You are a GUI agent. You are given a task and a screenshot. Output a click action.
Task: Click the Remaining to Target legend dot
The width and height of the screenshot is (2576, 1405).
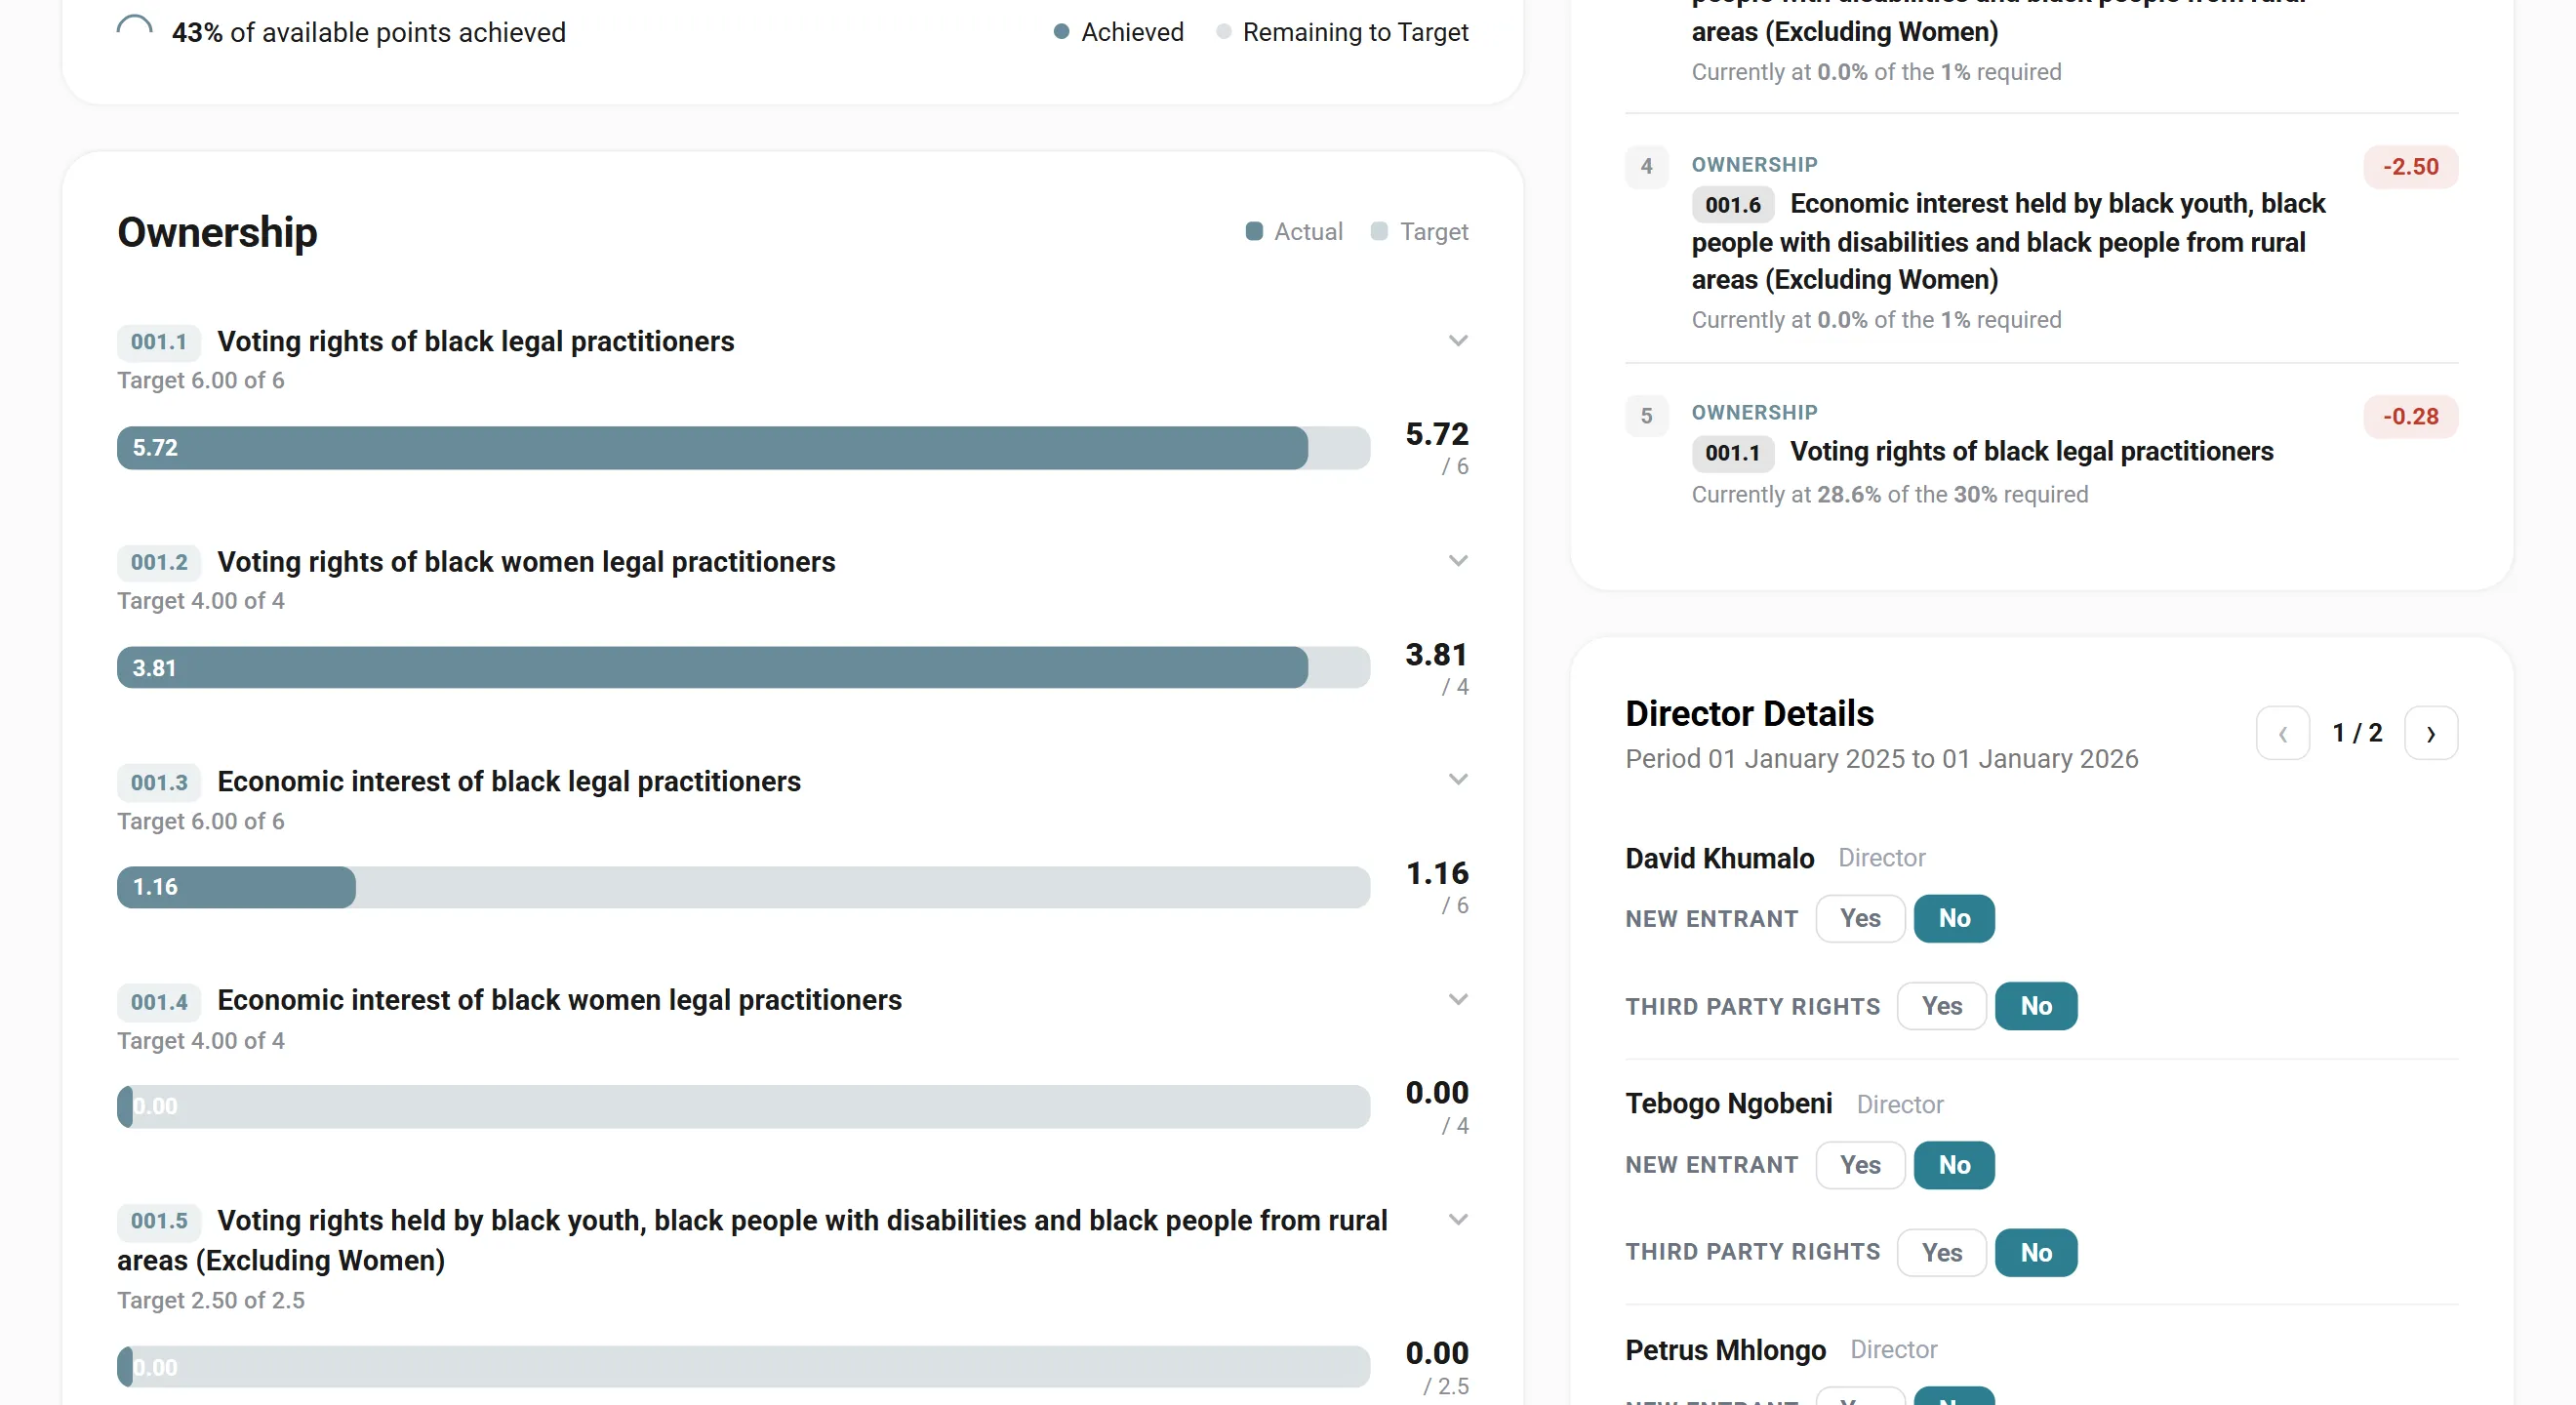pyautogui.click(x=1223, y=32)
